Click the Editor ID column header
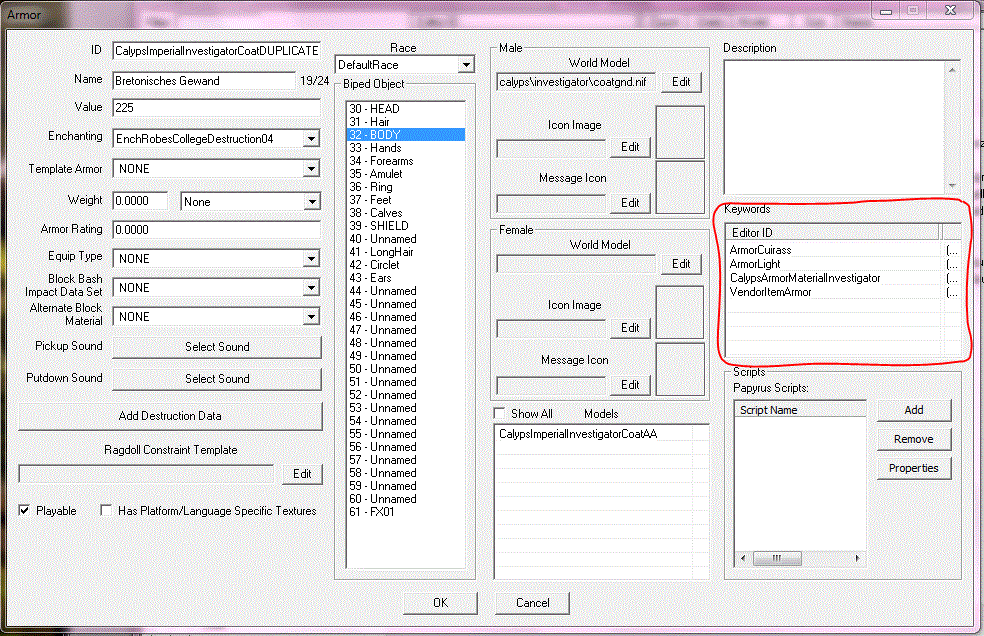This screenshot has height=636, width=984. point(832,232)
